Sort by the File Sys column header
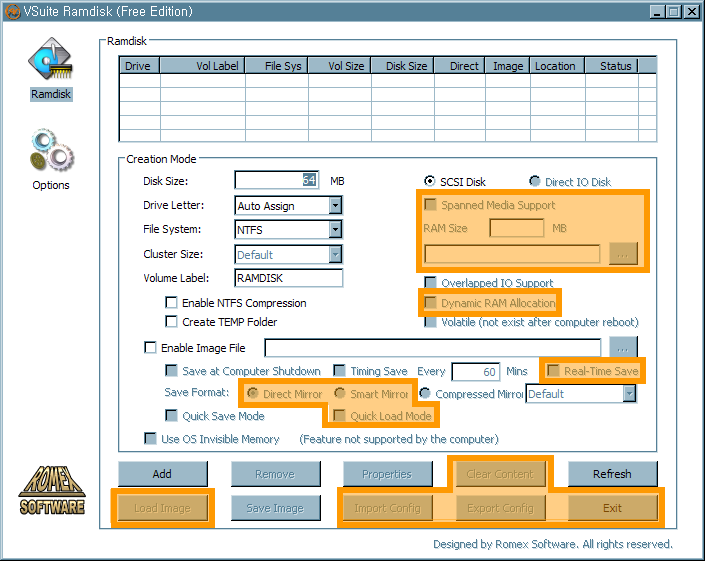Screen dimensions: 705x561 coord(277,66)
